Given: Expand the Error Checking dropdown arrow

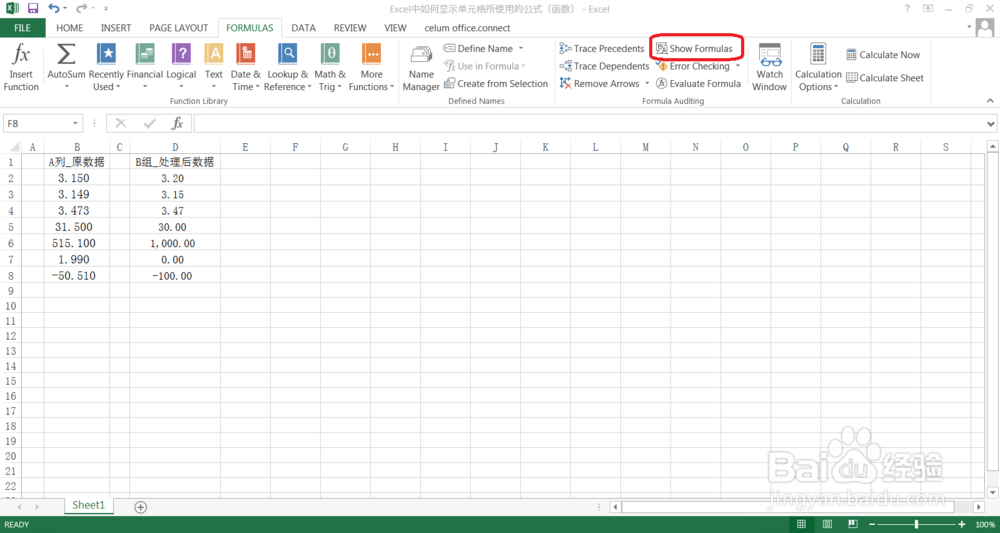Looking at the screenshot, I should 738,66.
